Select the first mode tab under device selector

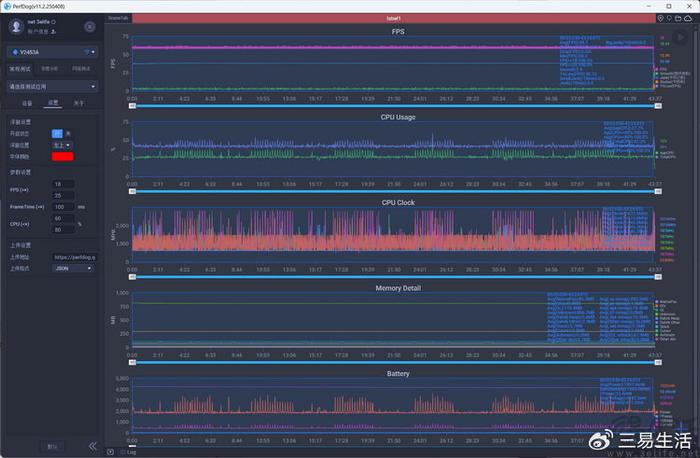(20, 69)
